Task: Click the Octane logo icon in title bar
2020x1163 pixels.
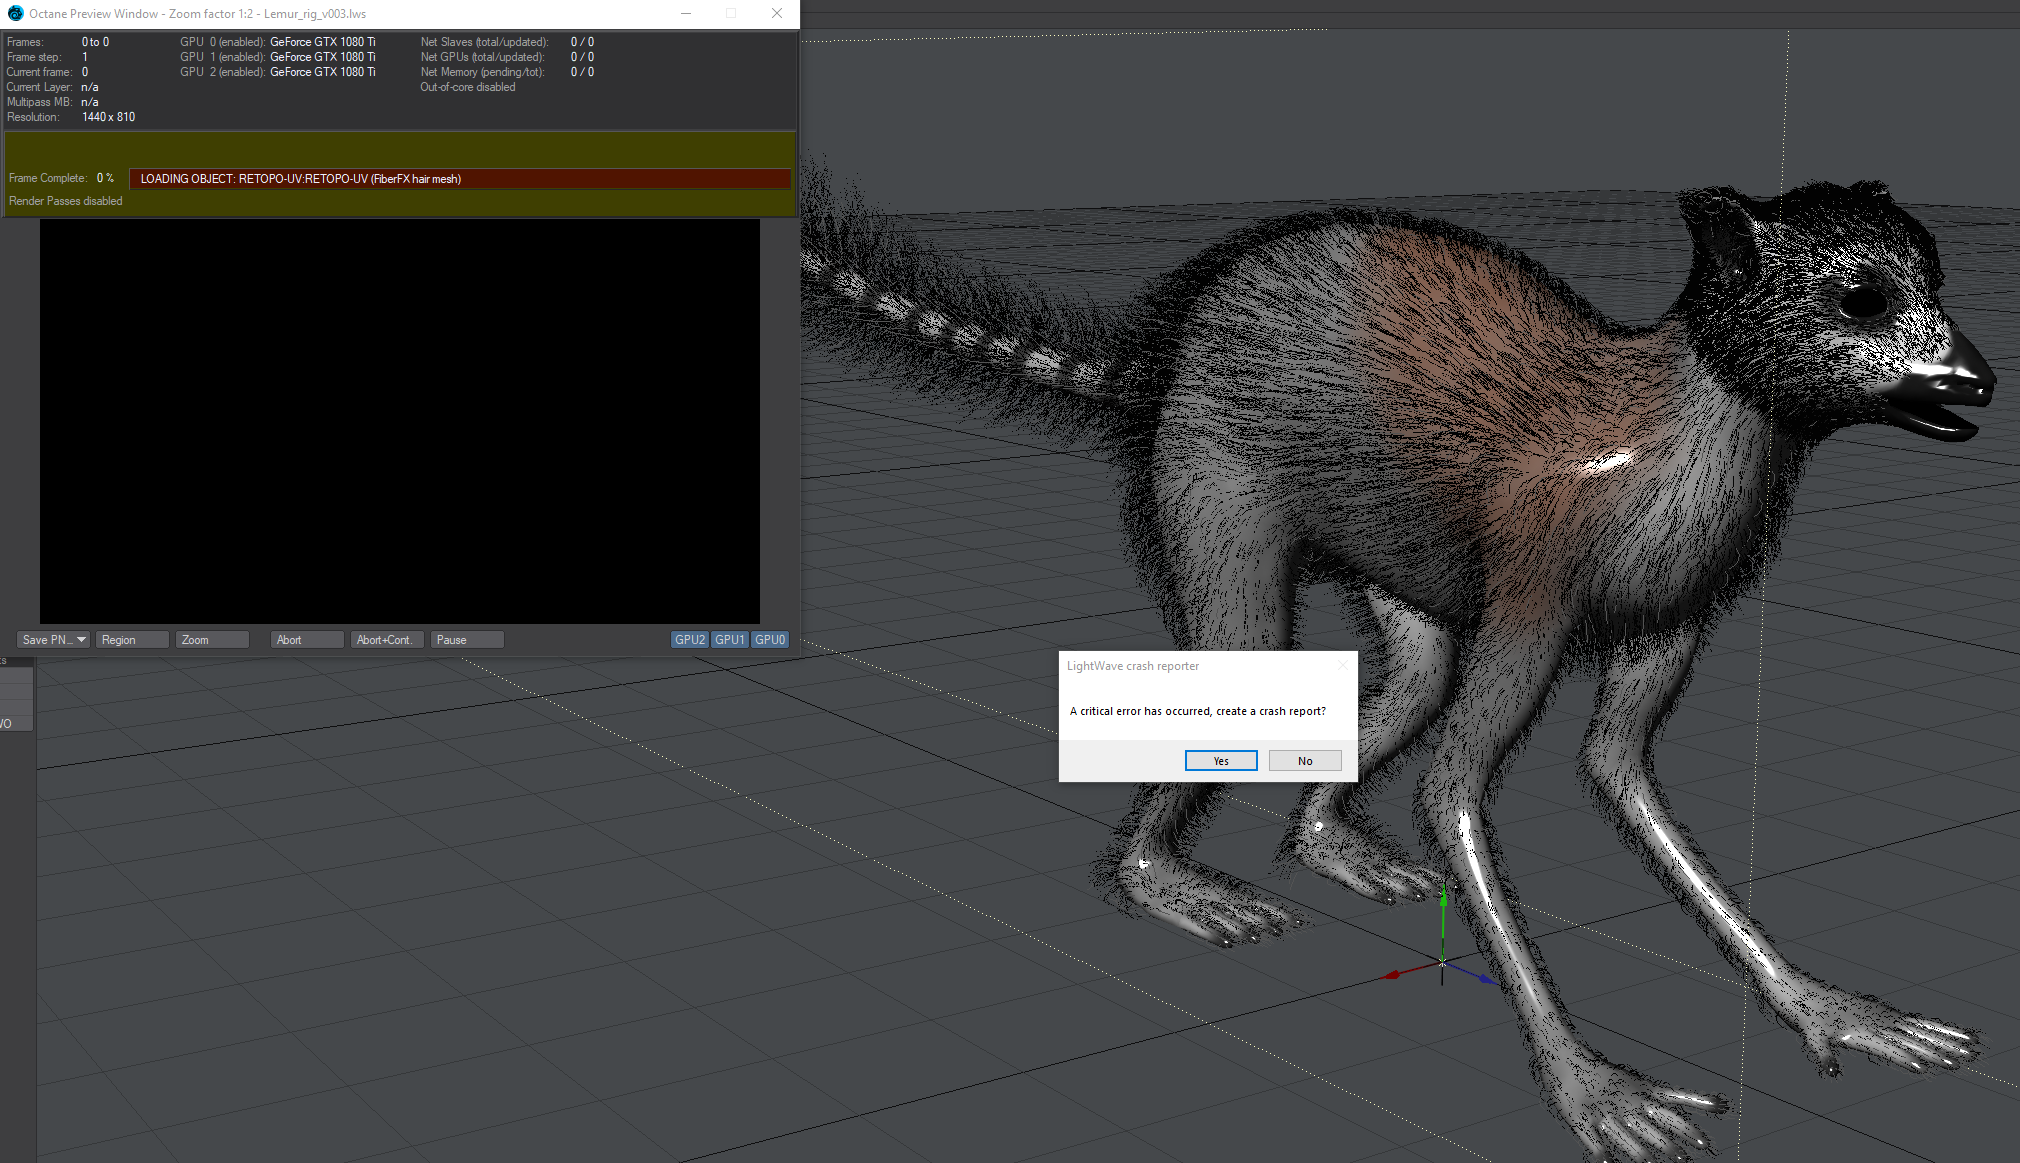Action: (x=15, y=14)
